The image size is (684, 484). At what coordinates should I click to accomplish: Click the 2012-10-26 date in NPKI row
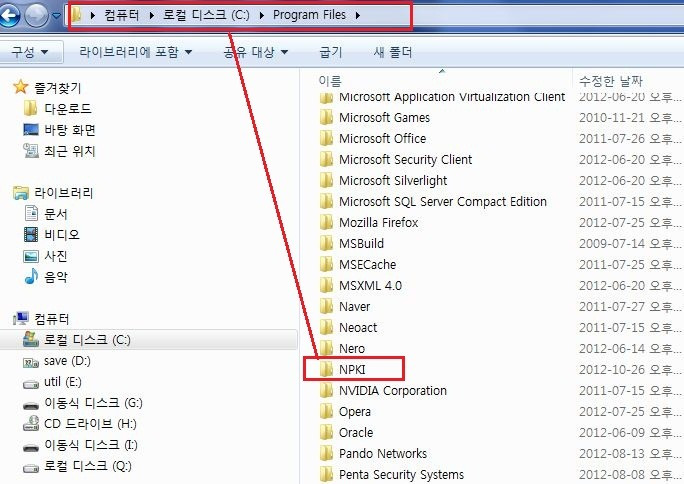coord(612,370)
